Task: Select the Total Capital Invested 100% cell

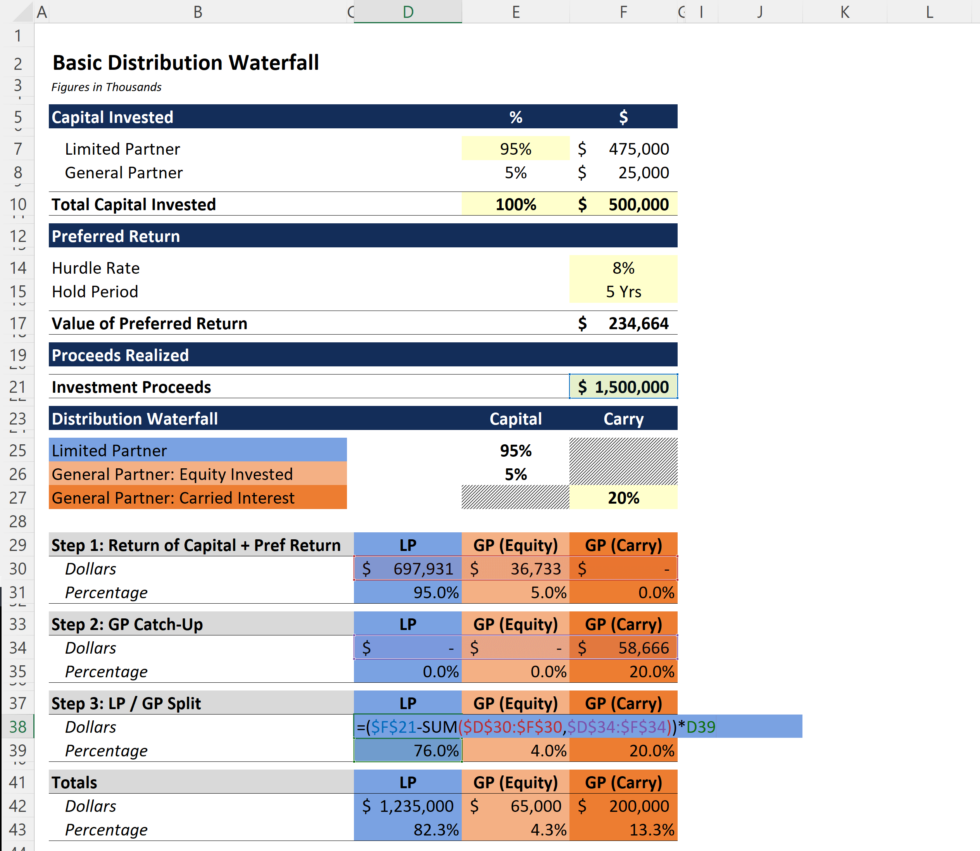Action: [515, 204]
